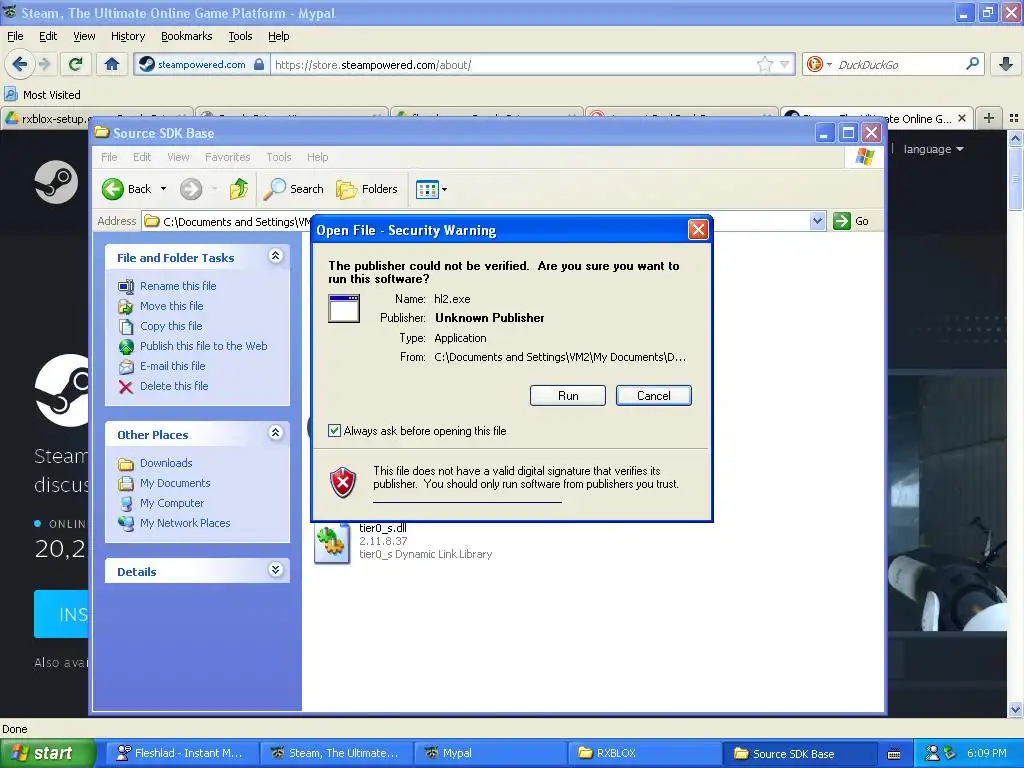1024x768 pixels.
Task: Open the Back history dropdown in Explorer
Action: click(x=163, y=189)
